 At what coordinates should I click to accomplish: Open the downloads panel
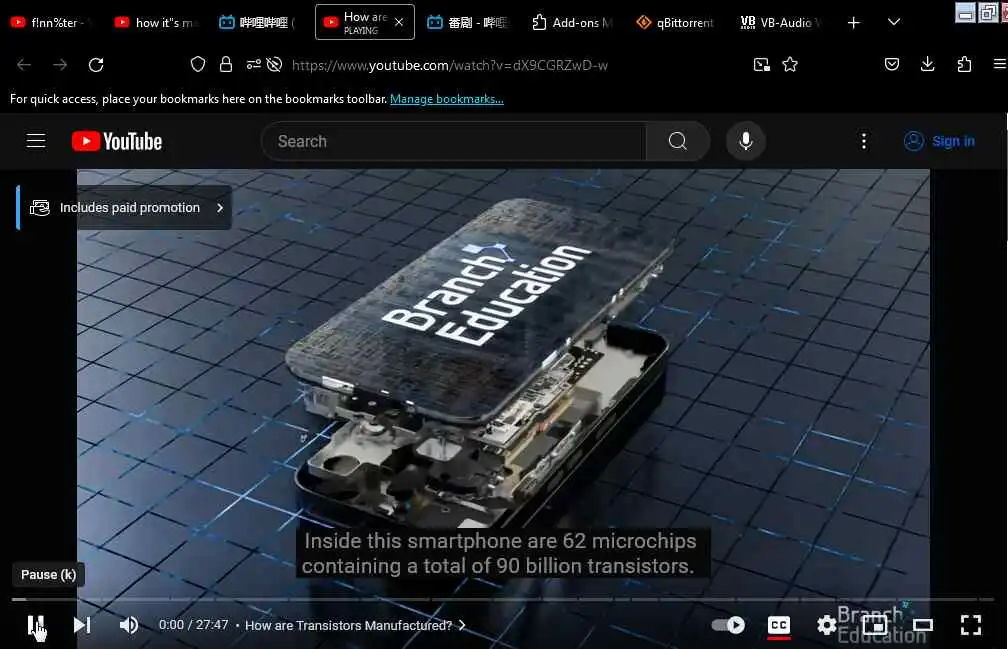tap(928, 64)
